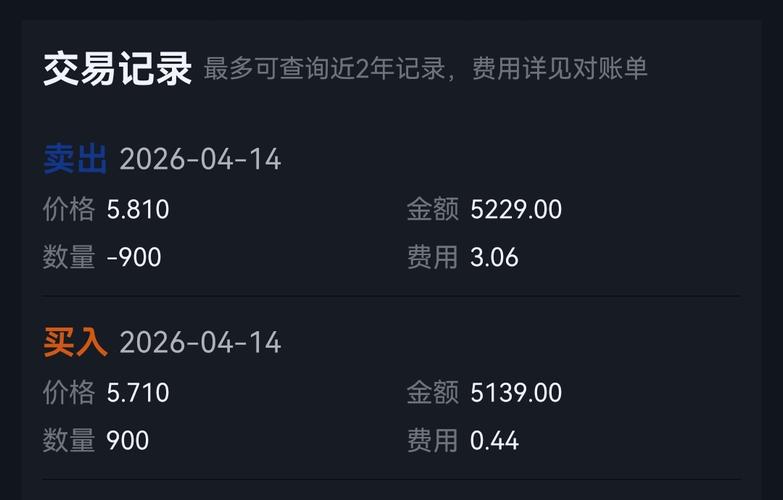
Task: Click the sell price value 5.810
Action: pyautogui.click(x=138, y=210)
